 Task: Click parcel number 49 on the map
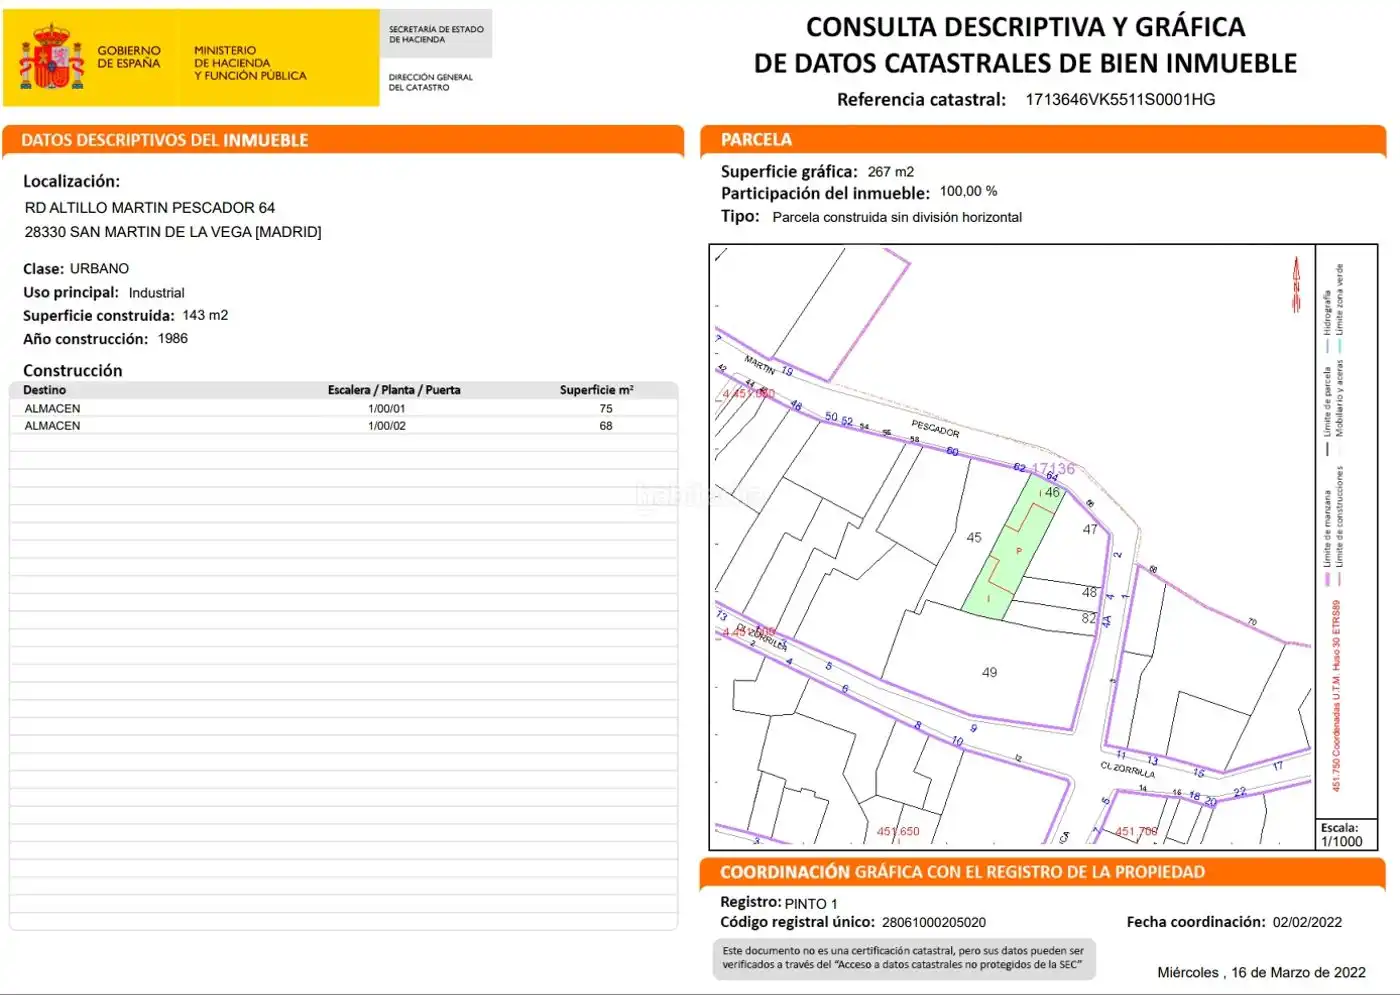click(x=989, y=673)
